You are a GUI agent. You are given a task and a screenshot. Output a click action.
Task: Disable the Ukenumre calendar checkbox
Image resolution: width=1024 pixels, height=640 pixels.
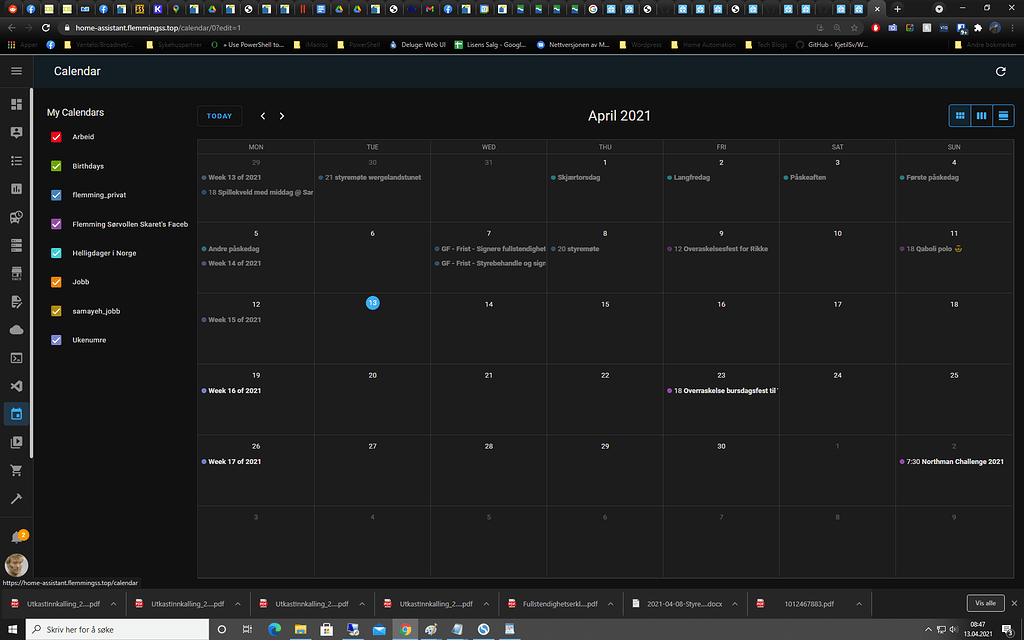[56, 340]
